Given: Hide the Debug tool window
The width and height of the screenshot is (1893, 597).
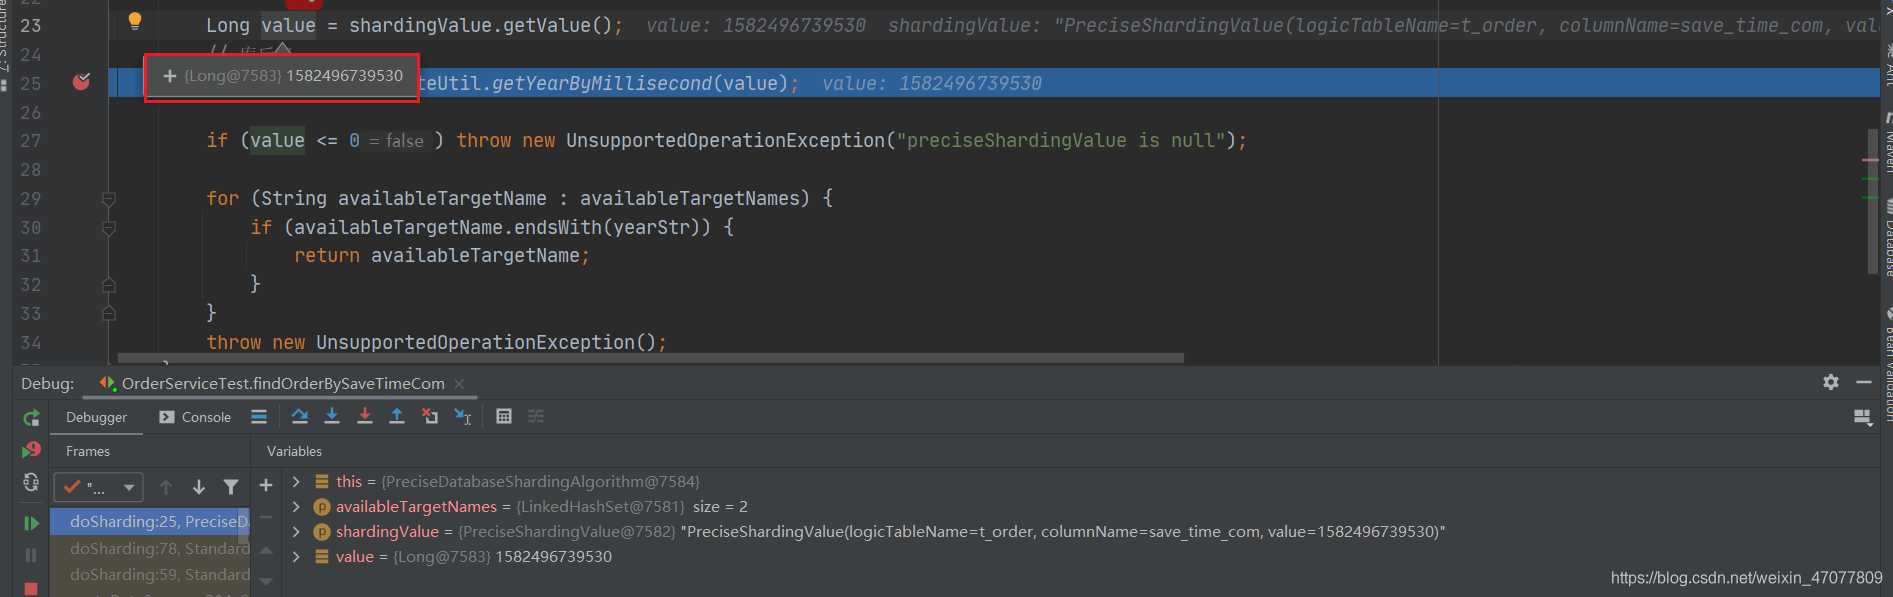Looking at the screenshot, I should (x=1864, y=382).
